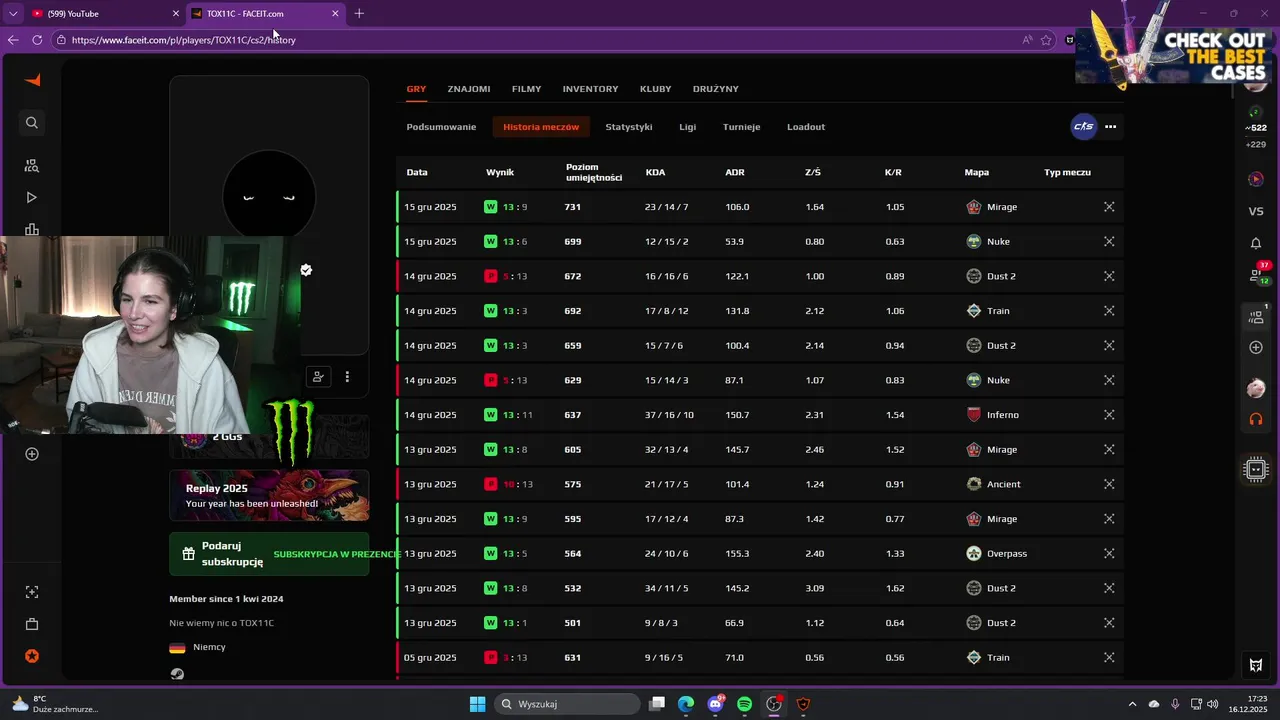Open Spotify from taskbar

(744, 704)
